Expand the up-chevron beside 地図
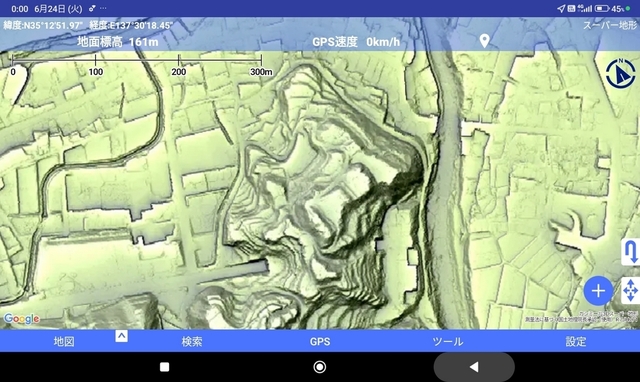This screenshot has height=382, width=640. [x=121, y=336]
